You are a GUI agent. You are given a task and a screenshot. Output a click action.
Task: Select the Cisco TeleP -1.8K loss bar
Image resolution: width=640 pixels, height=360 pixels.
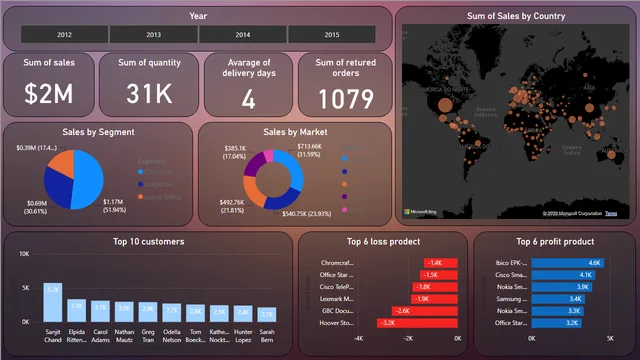pyautogui.click(x=435, y=287)
